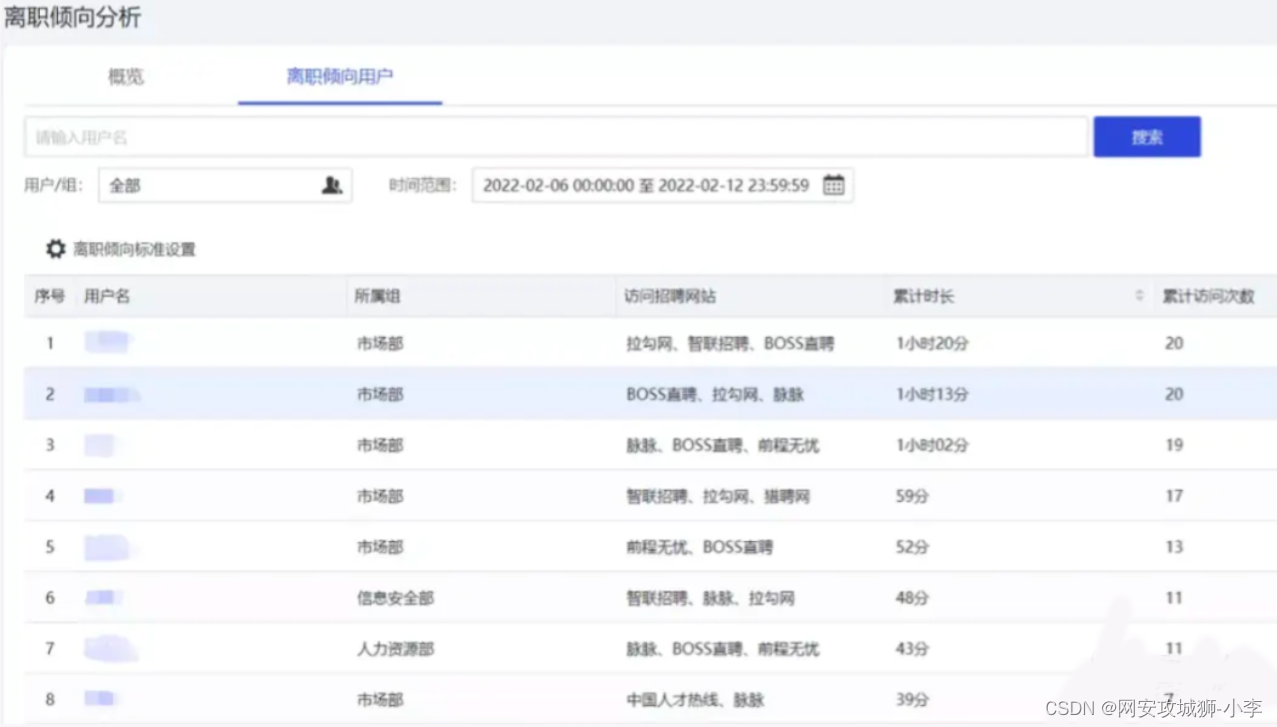
Task: Select the cell 智联招聘、脉脉、拉勾网
Action: pyautogui.click(x=710, y=598)
